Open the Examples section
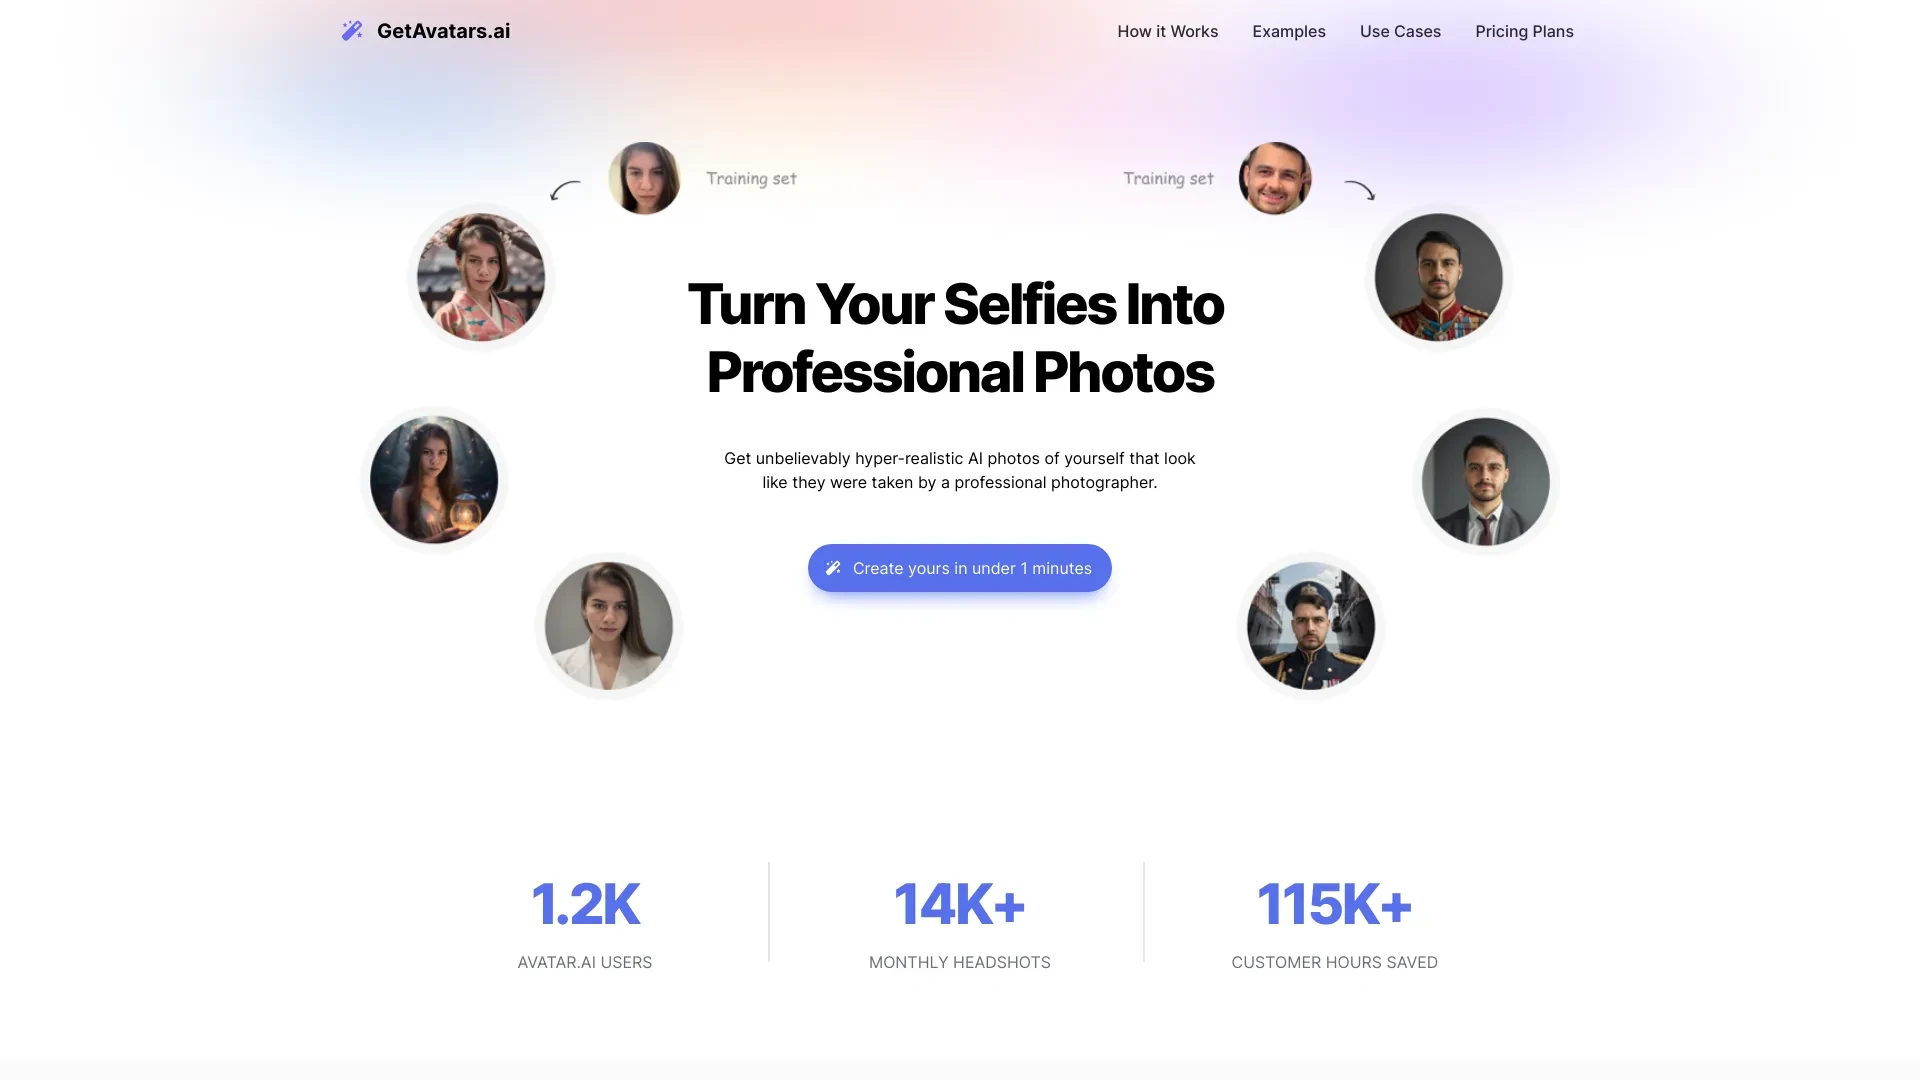 coord(1288,30)
